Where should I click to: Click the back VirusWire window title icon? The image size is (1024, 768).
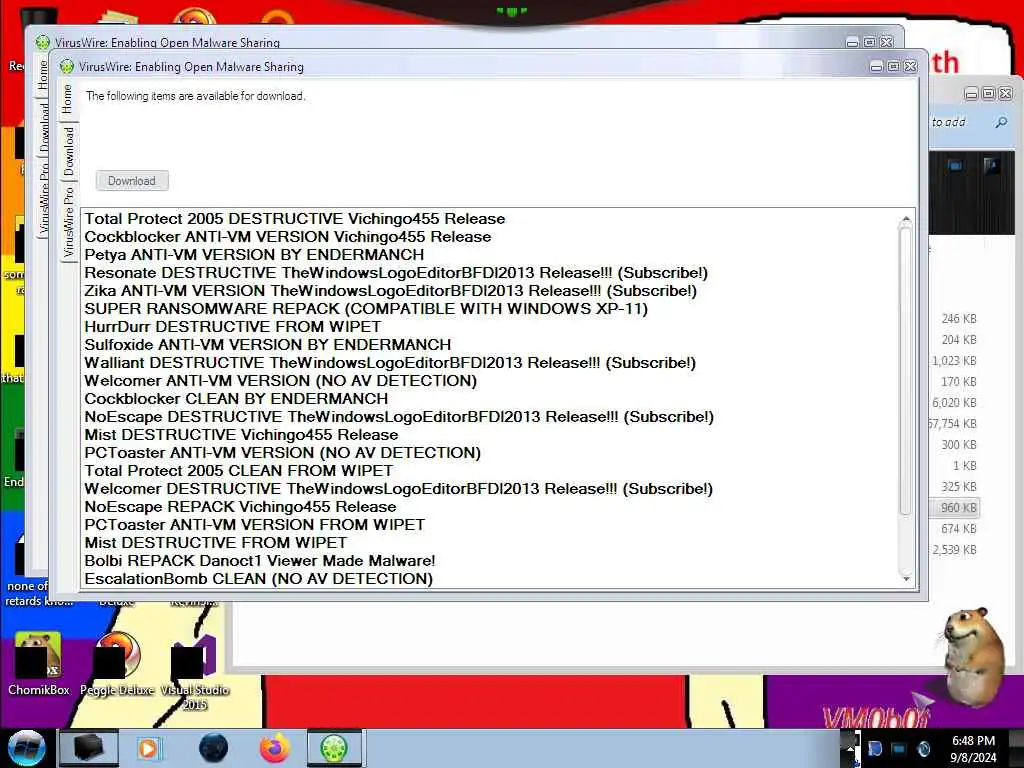(42, 42)
